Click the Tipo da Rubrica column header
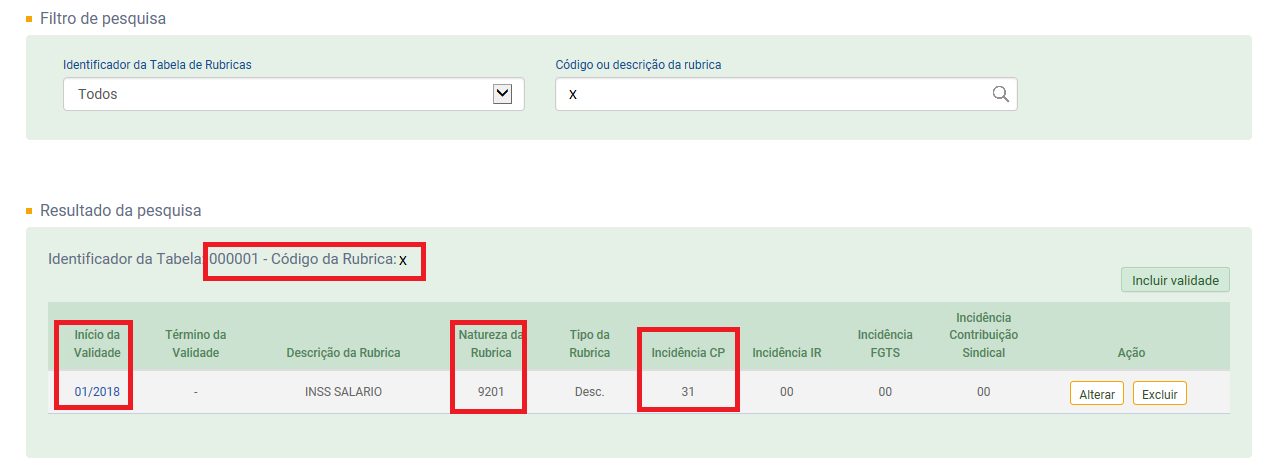Image resolution: width=1265 pixels, height=472 pixels. tap(589, 343)
